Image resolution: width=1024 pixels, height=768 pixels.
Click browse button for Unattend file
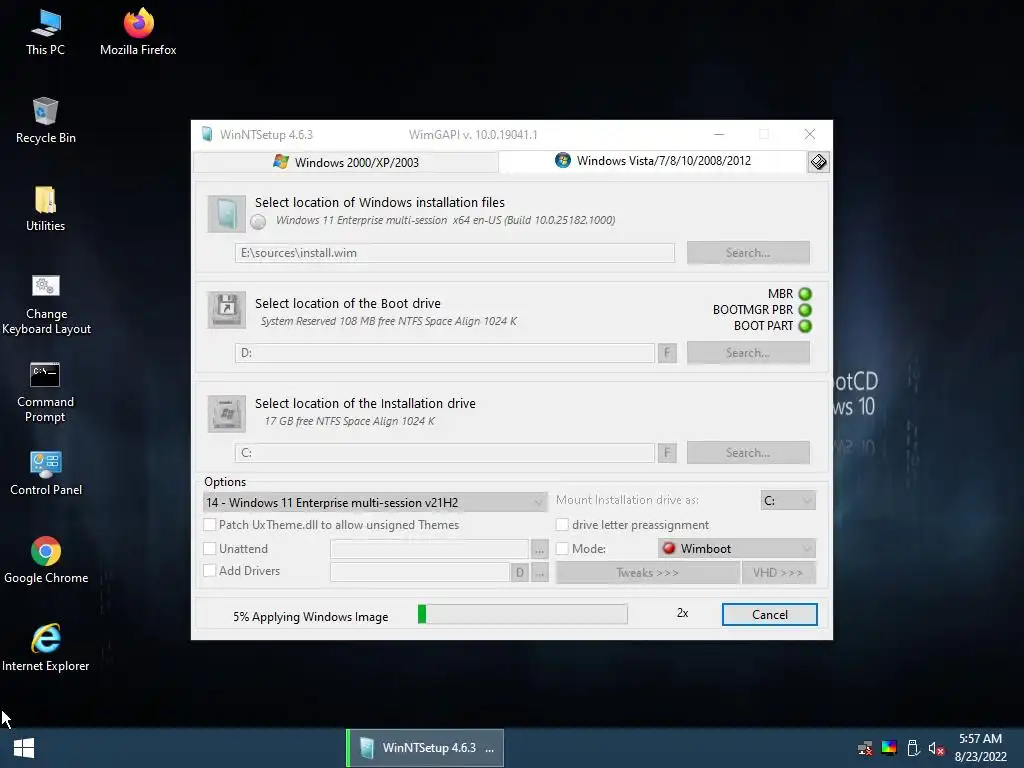point(539,550)
